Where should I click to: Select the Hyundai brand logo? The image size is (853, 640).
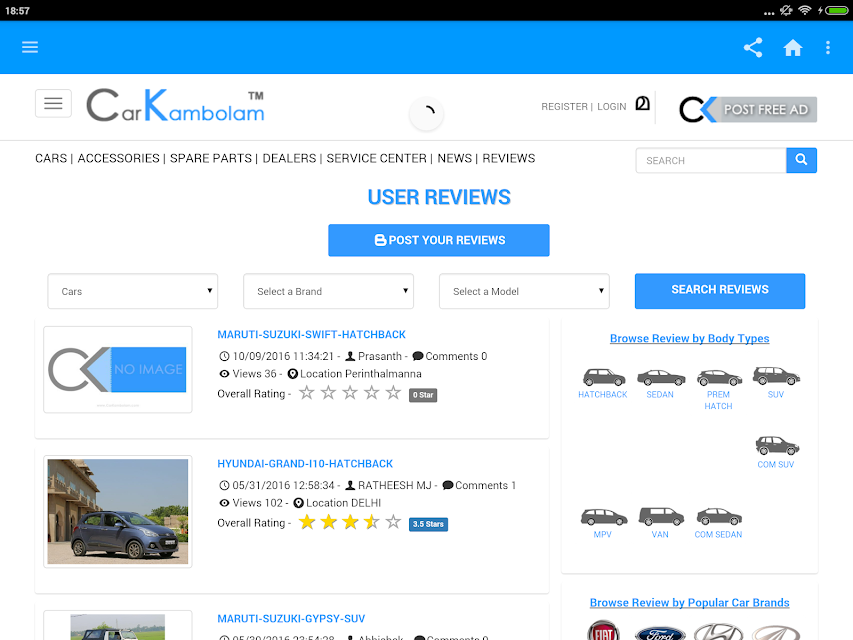(718, 632)
